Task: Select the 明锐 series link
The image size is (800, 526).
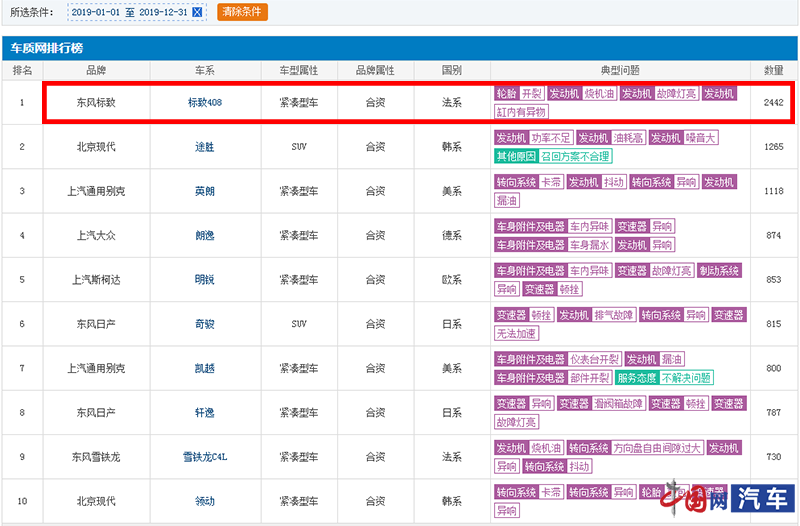Action: pos(204,280)
